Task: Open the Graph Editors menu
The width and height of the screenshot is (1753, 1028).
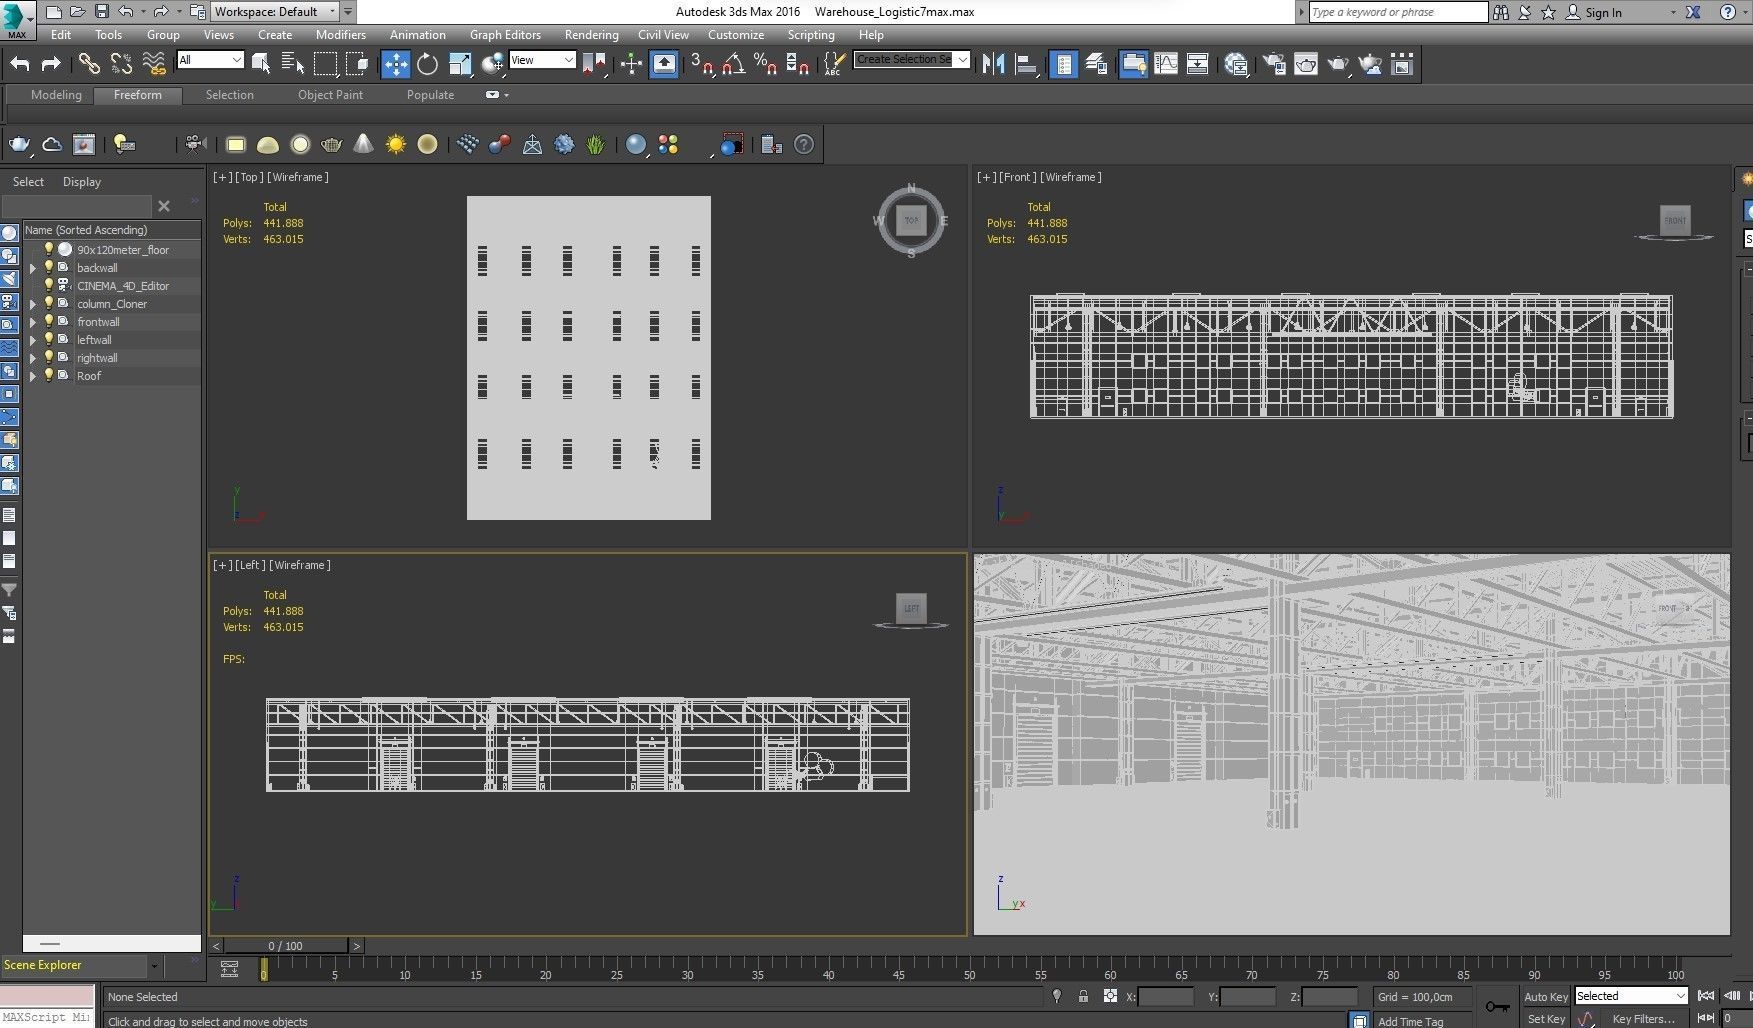Action: (505, 34)
